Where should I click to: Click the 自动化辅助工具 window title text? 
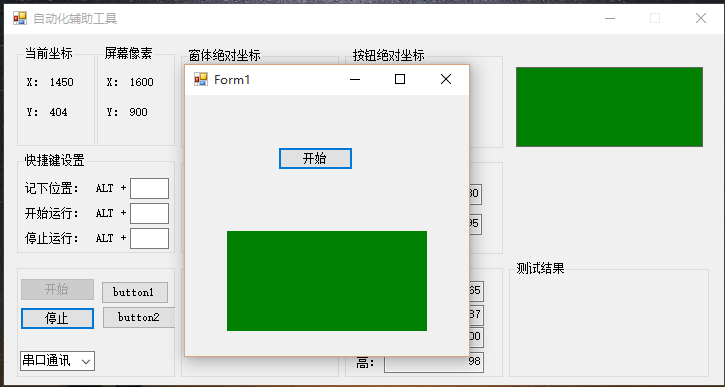(75, 18)
